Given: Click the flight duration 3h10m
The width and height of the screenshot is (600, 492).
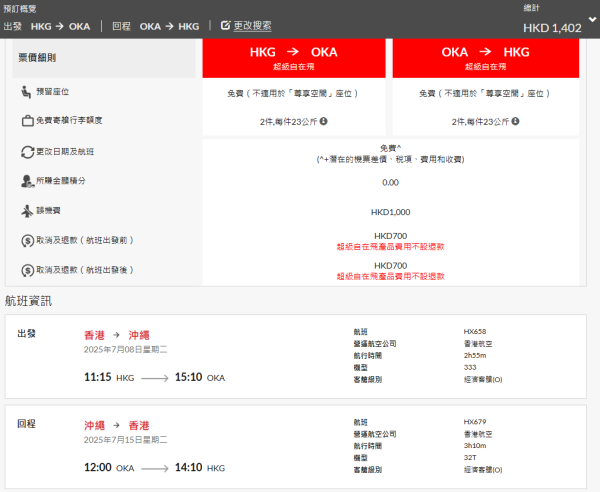Looking at the screenshot, I should click(x=475, y=446).
